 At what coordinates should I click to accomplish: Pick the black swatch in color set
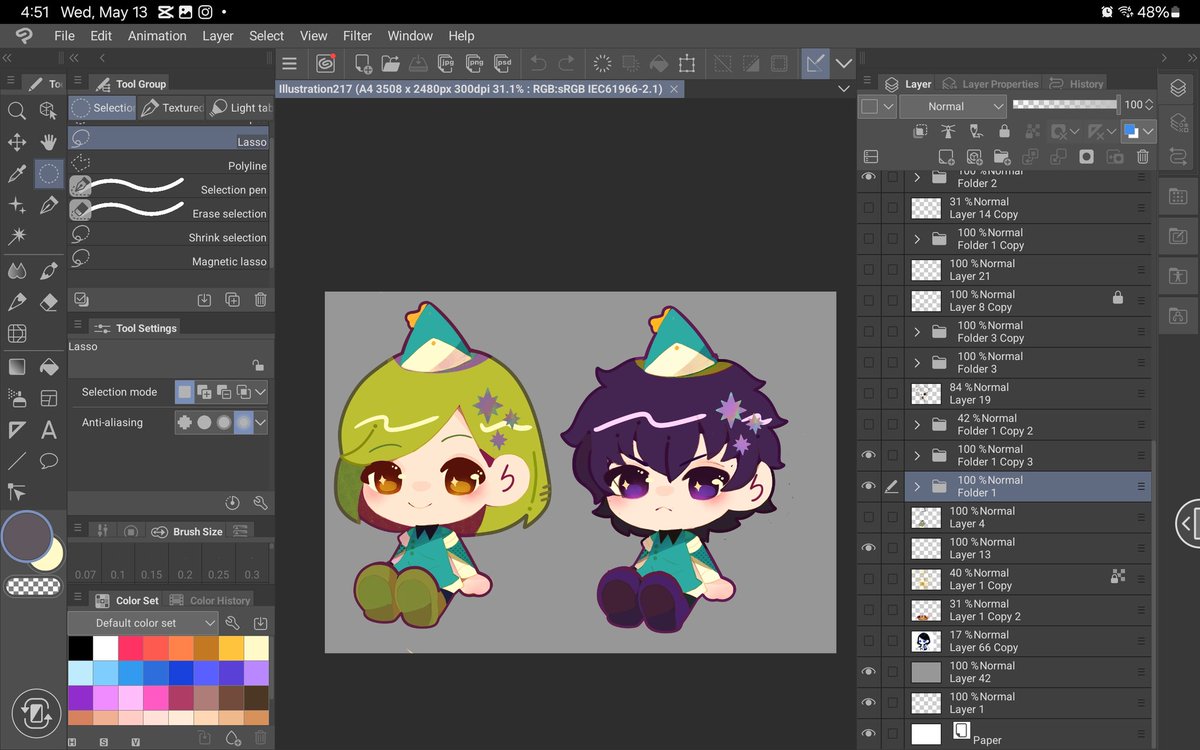81,648
